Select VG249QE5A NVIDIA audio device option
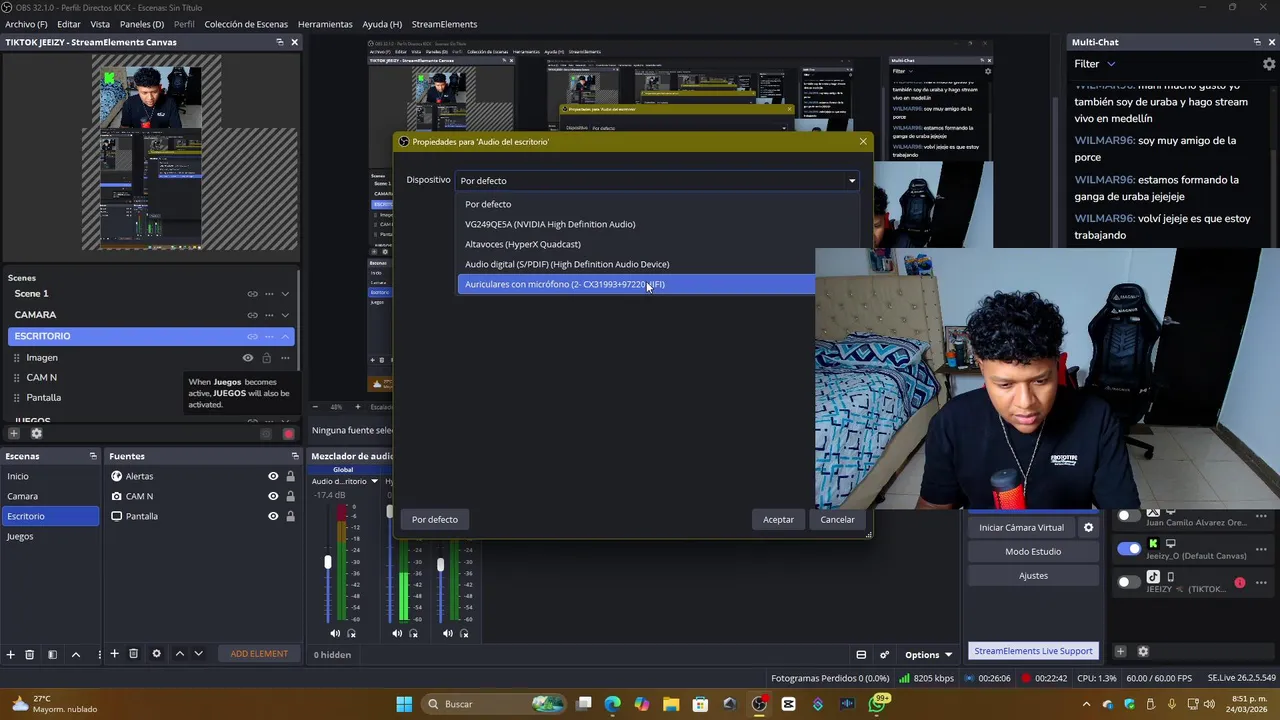Image resolution: width=1280 pixels, height=720 pixels. [x=658, y=224]
